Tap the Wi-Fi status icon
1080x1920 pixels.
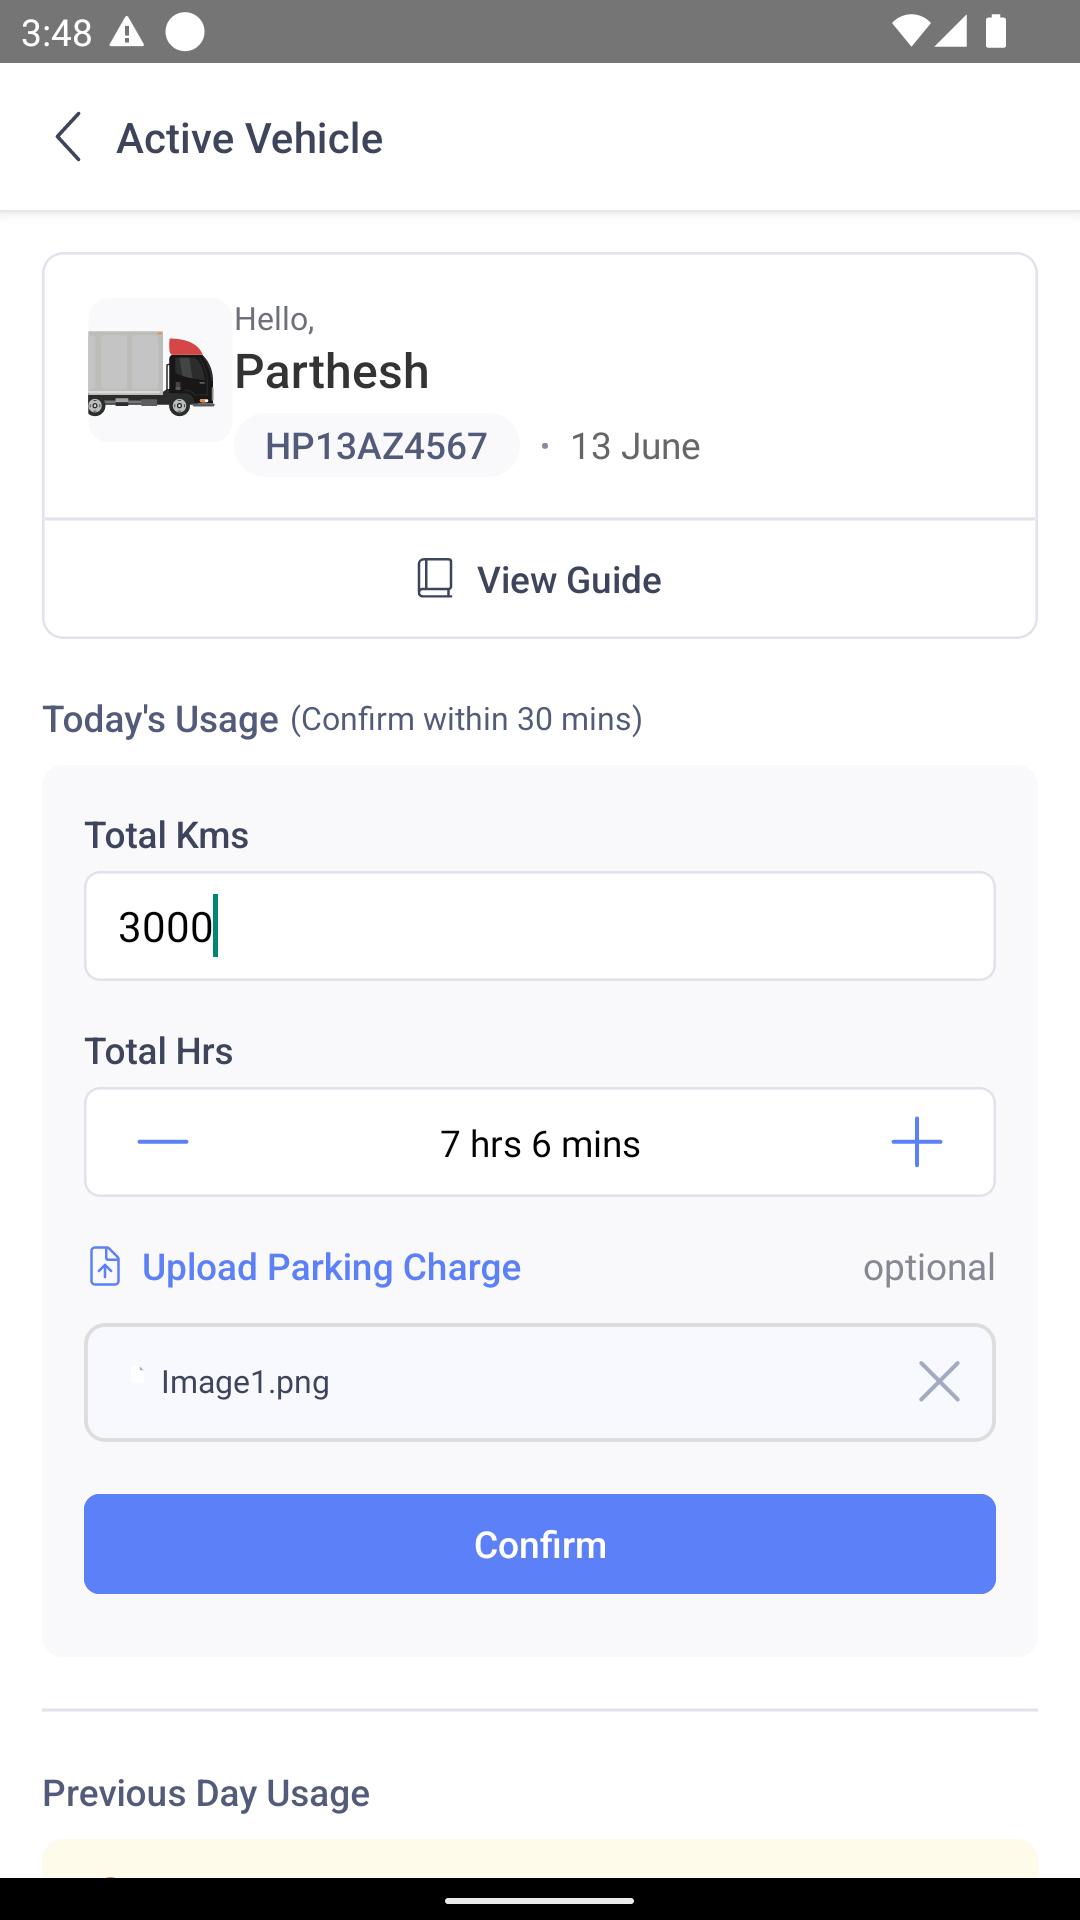(910, 32)
